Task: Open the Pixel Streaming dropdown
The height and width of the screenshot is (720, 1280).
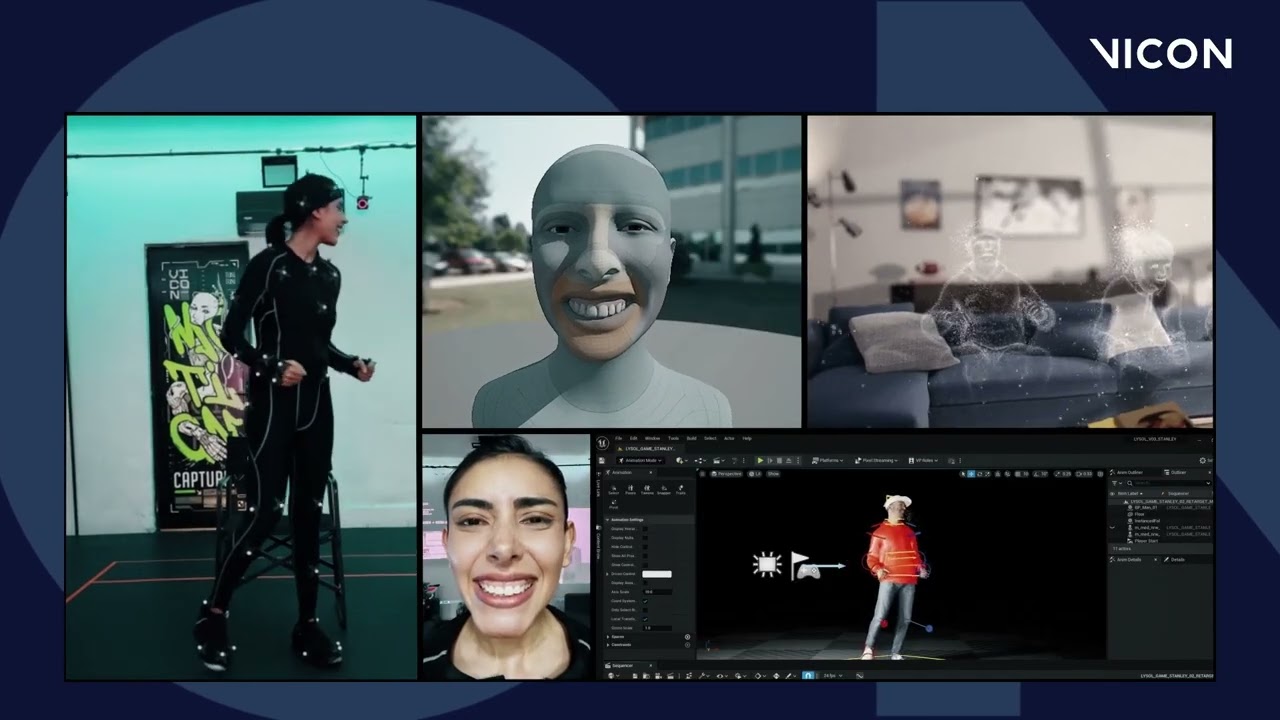Action: [x=875, y=461]
